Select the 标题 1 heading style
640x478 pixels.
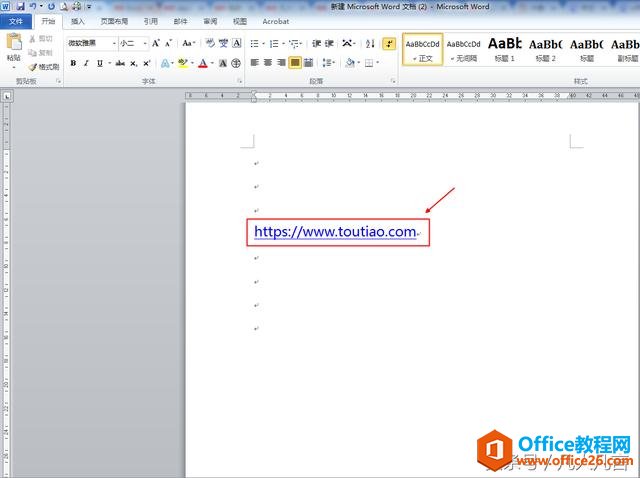coord(504,49)
